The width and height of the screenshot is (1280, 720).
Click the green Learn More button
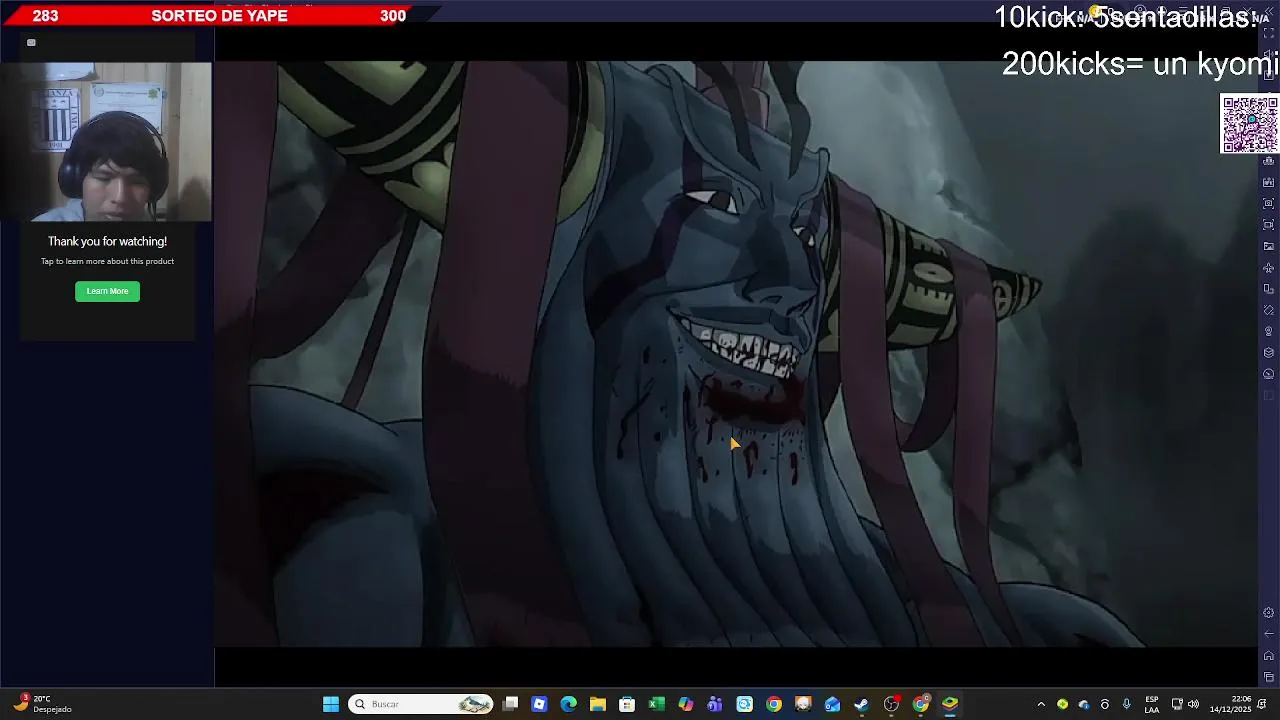pyautogui.click(x=107, y=291)
